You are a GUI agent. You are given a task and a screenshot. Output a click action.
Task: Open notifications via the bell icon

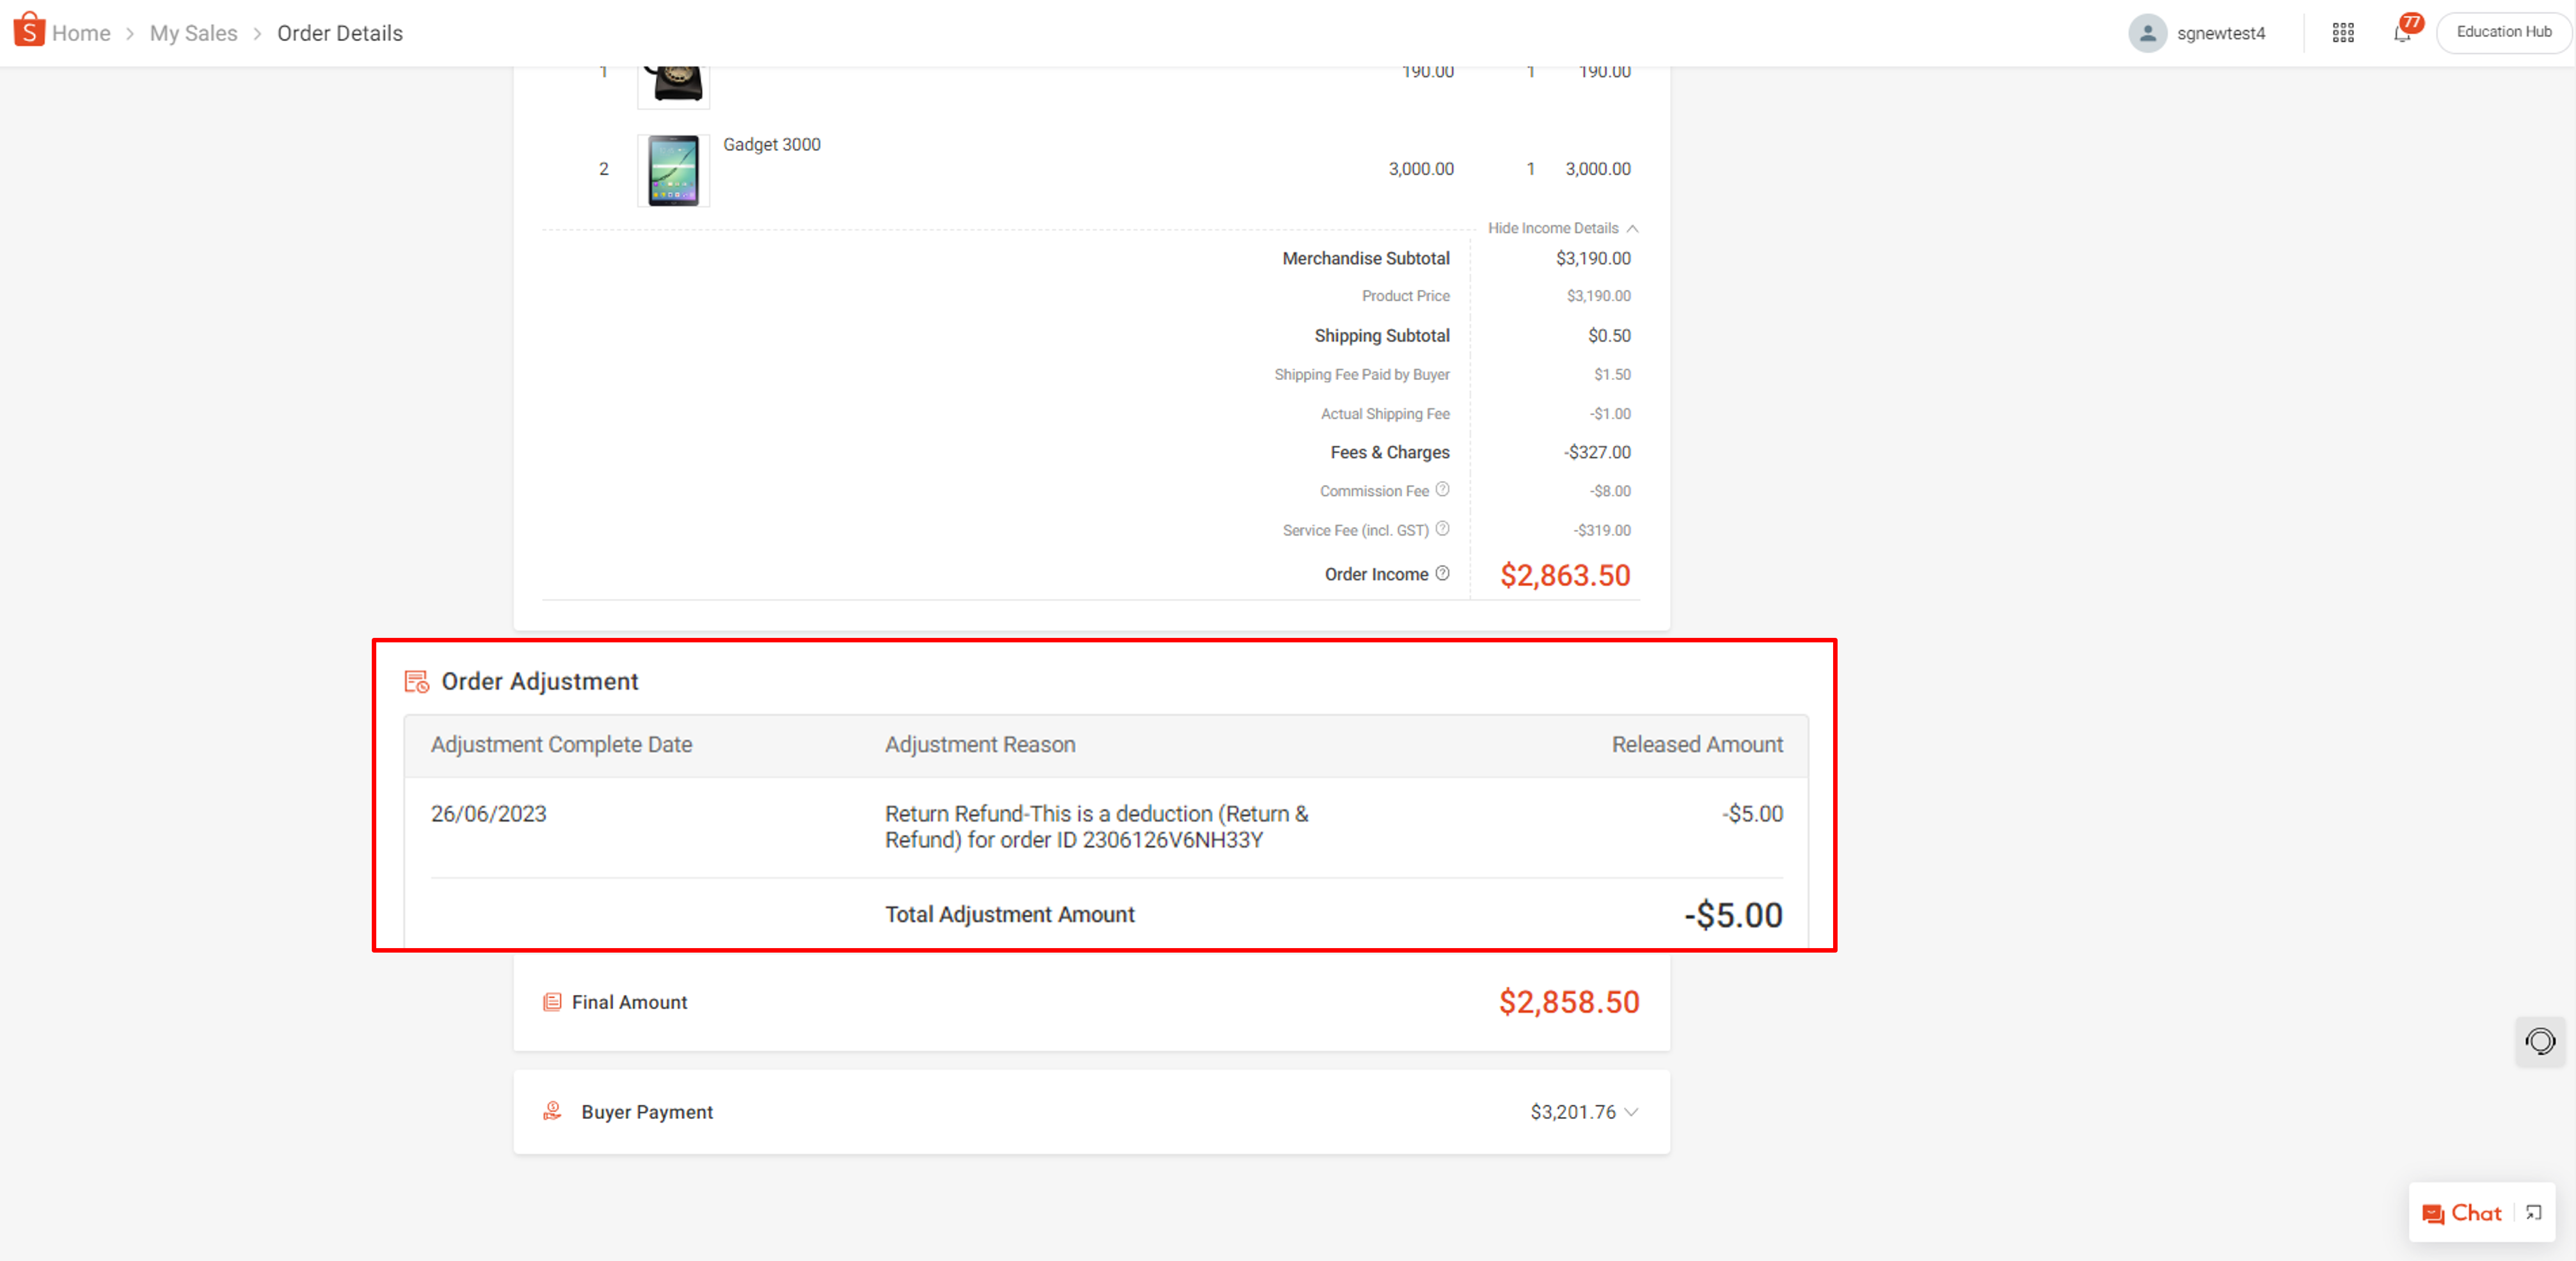tap(2403, 33)
